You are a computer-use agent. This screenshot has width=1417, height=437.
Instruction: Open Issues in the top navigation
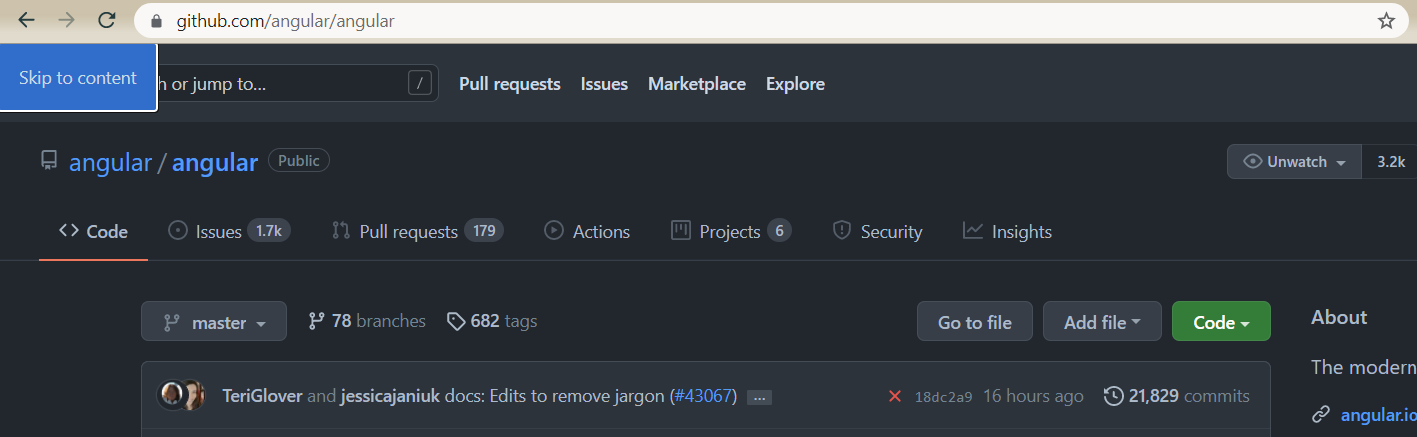click(x=604, y=84)
